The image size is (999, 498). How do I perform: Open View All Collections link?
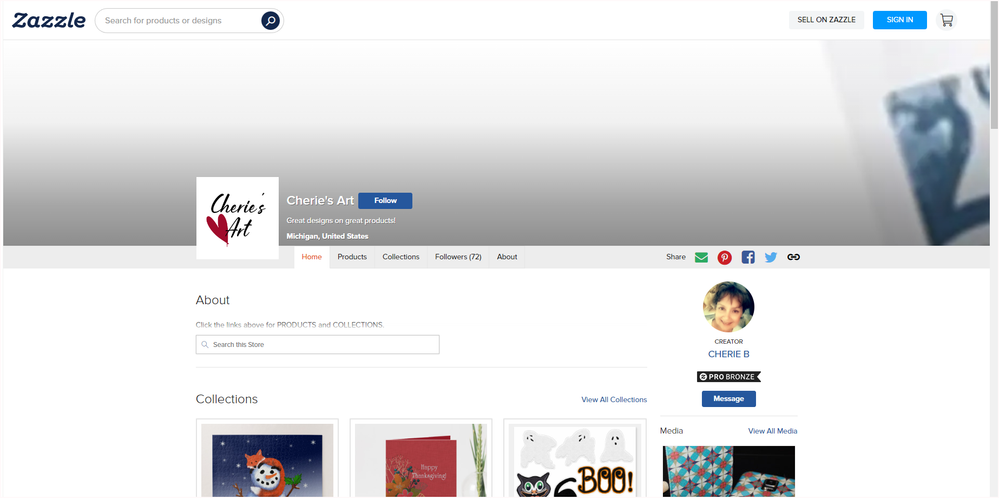614,400
